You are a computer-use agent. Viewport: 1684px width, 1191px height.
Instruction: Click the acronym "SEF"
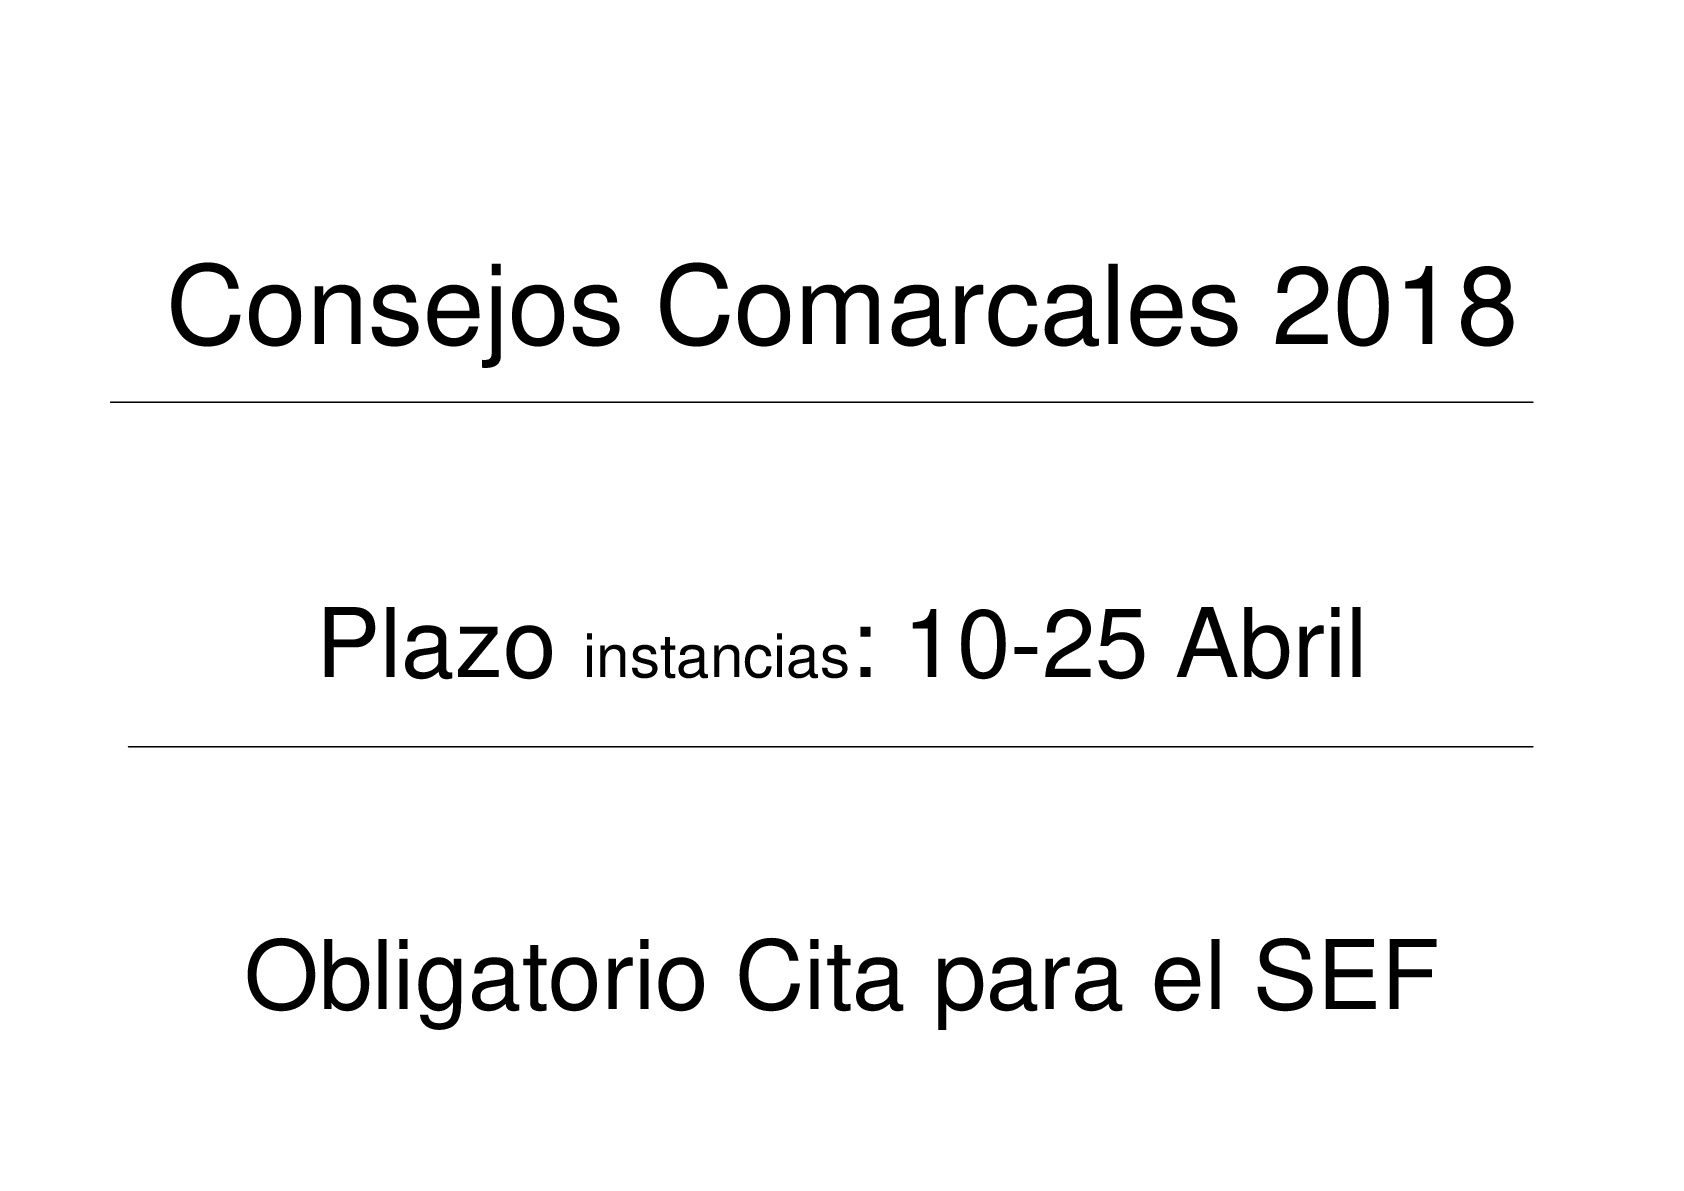click(1348, 976)
